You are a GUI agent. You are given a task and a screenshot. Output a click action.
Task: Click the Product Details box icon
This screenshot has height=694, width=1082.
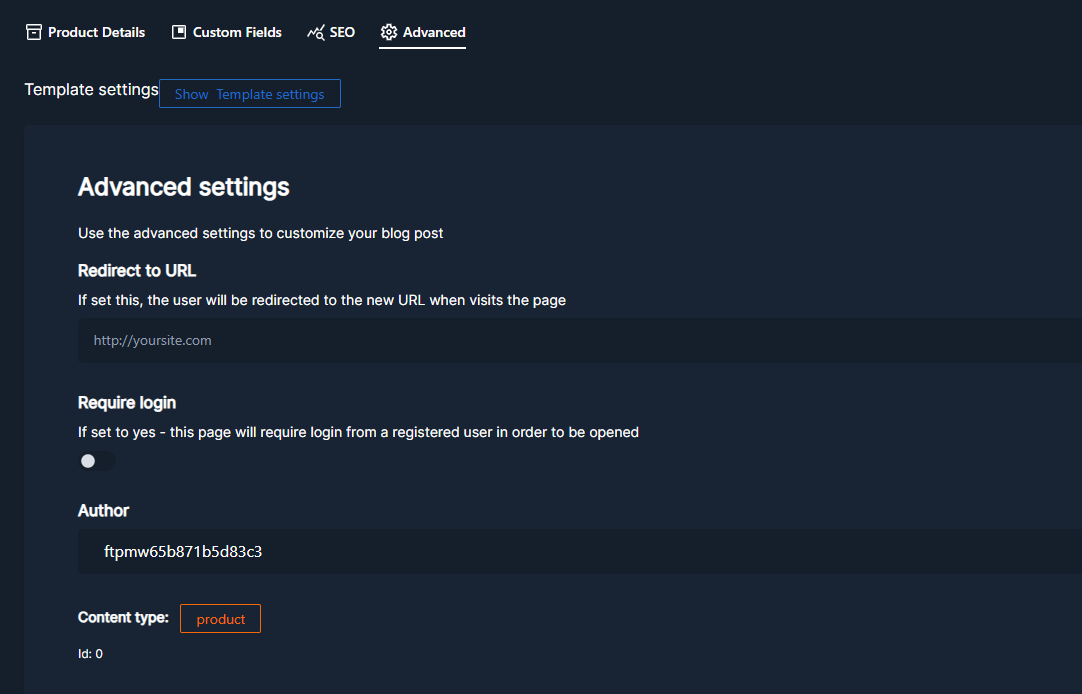(x=34, y=32)
